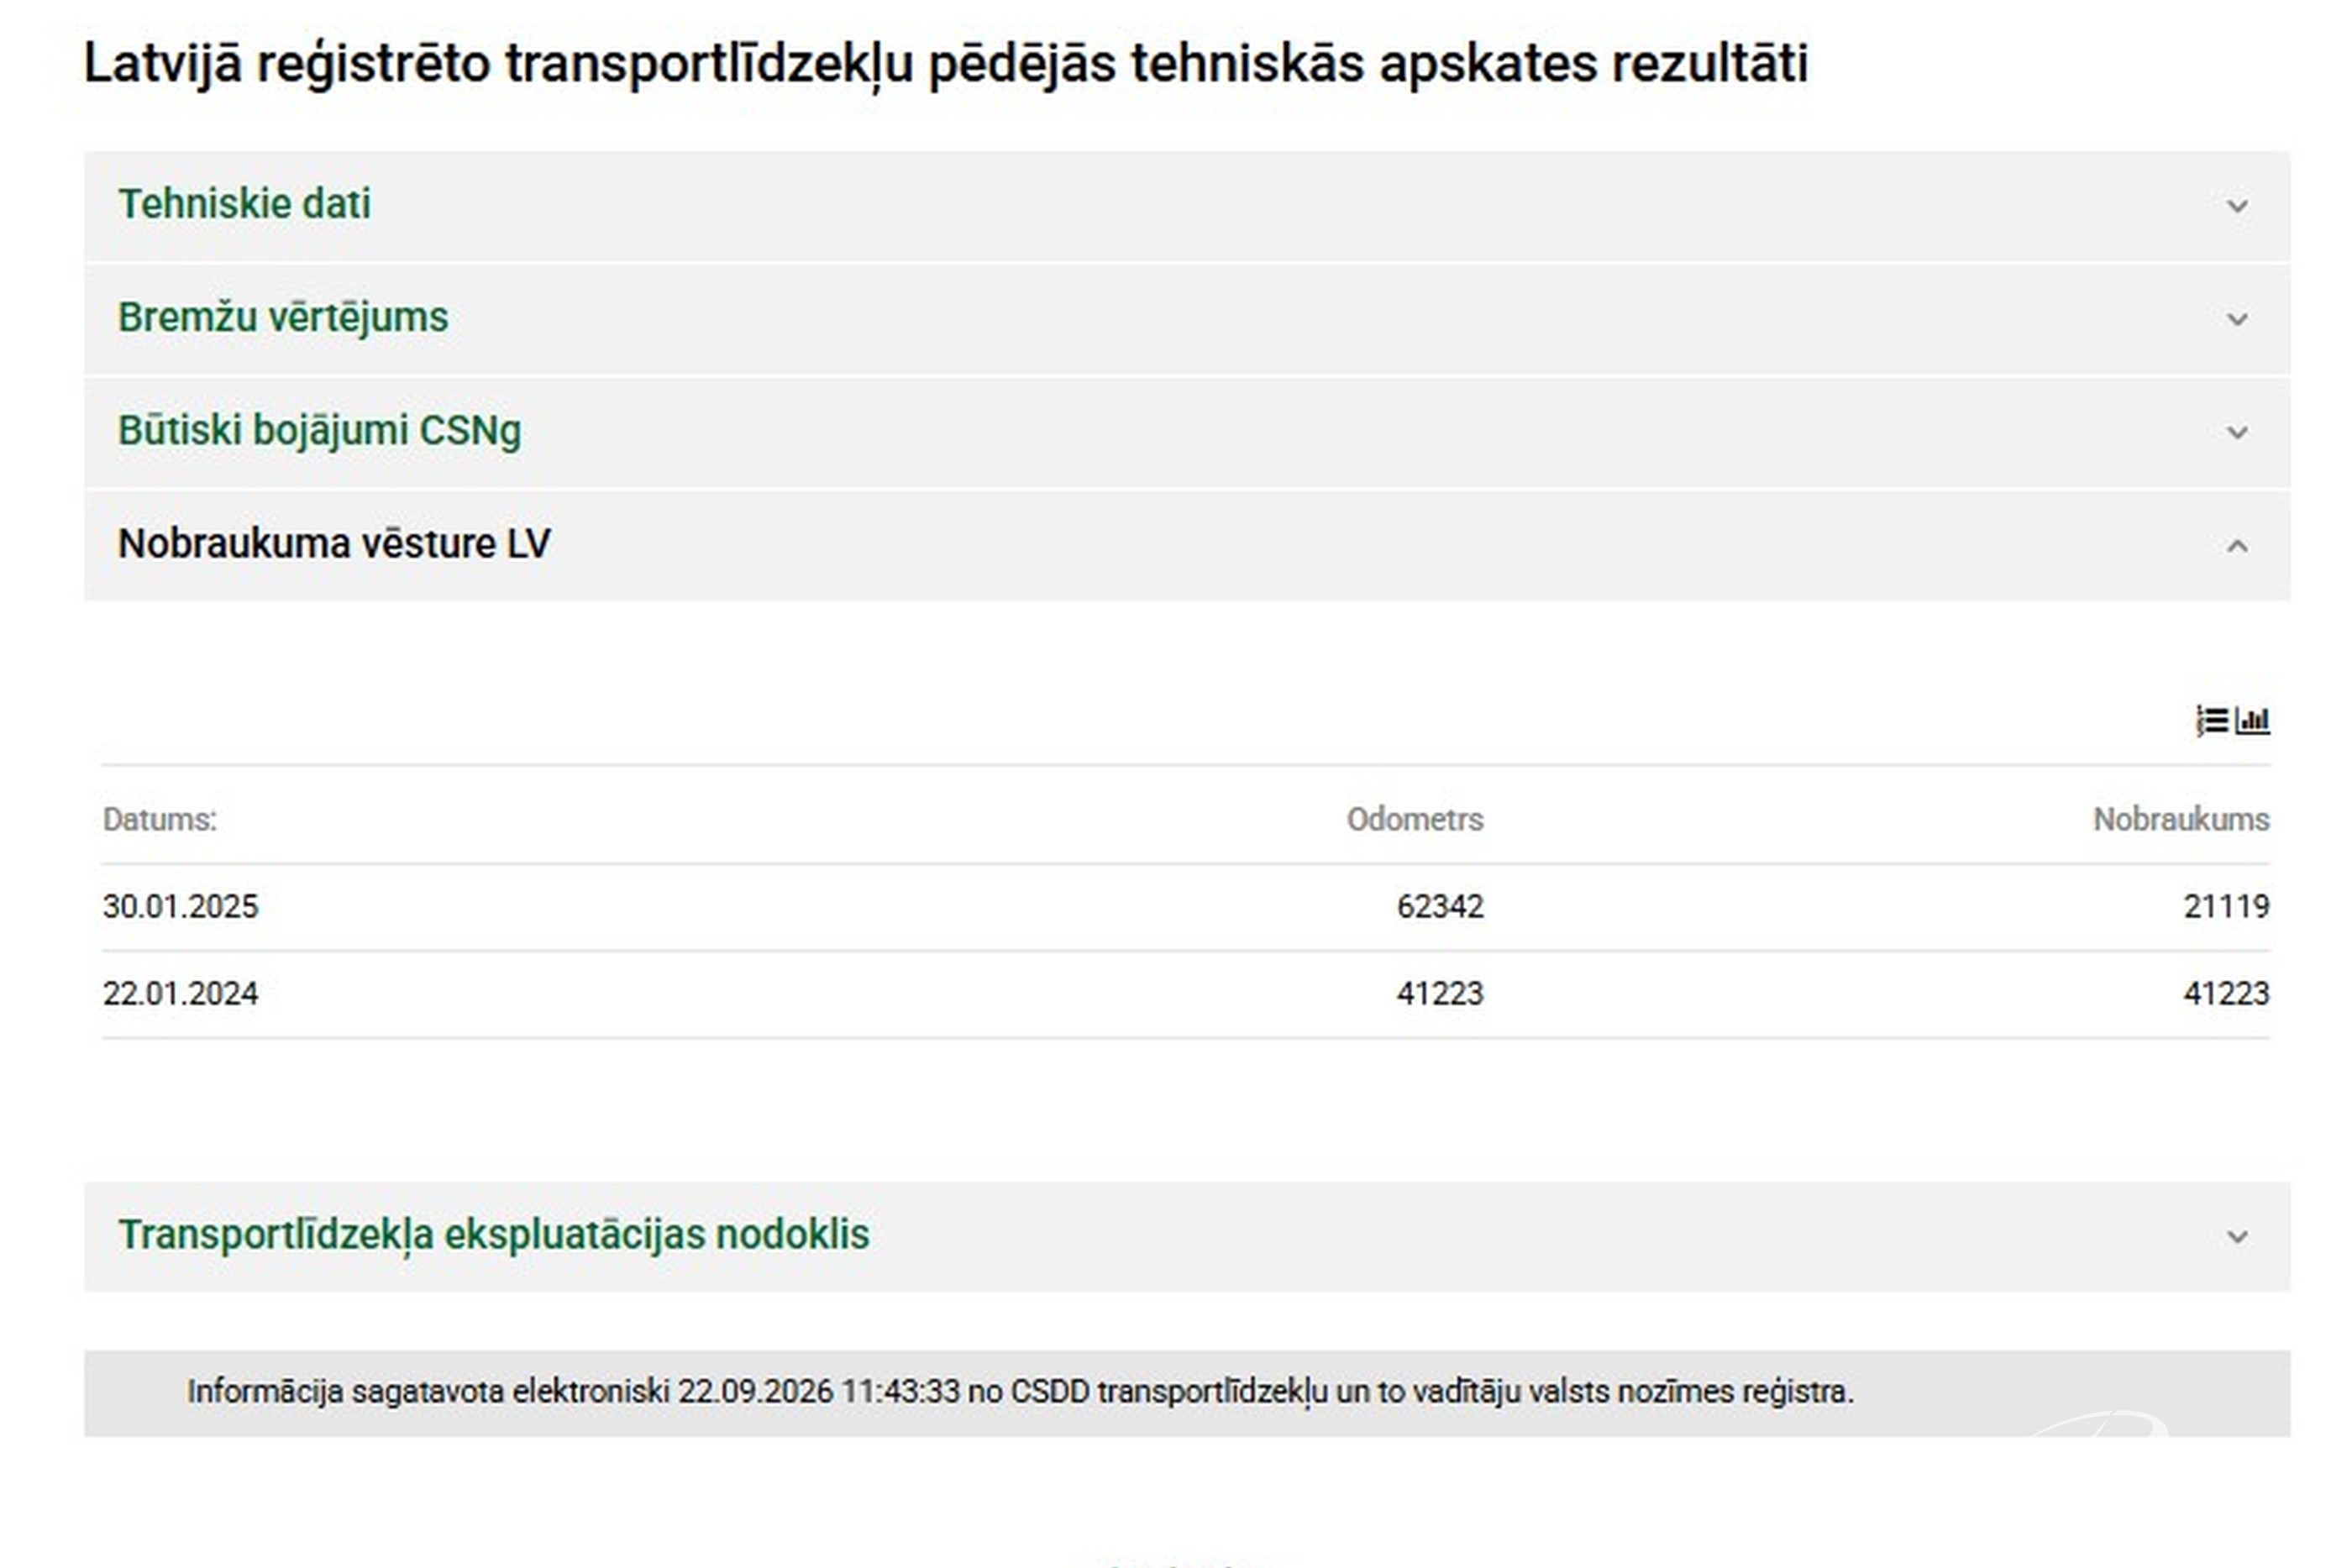Screen dimensions: 2352x1568
Task: Click the Datums column header
Action: click(x=160, y=819)
